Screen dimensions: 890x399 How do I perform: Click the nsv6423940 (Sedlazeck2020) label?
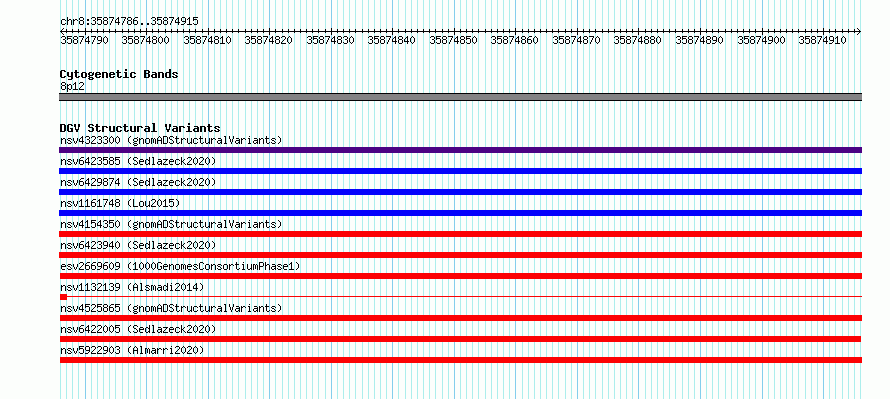click(x=138, y=245)
